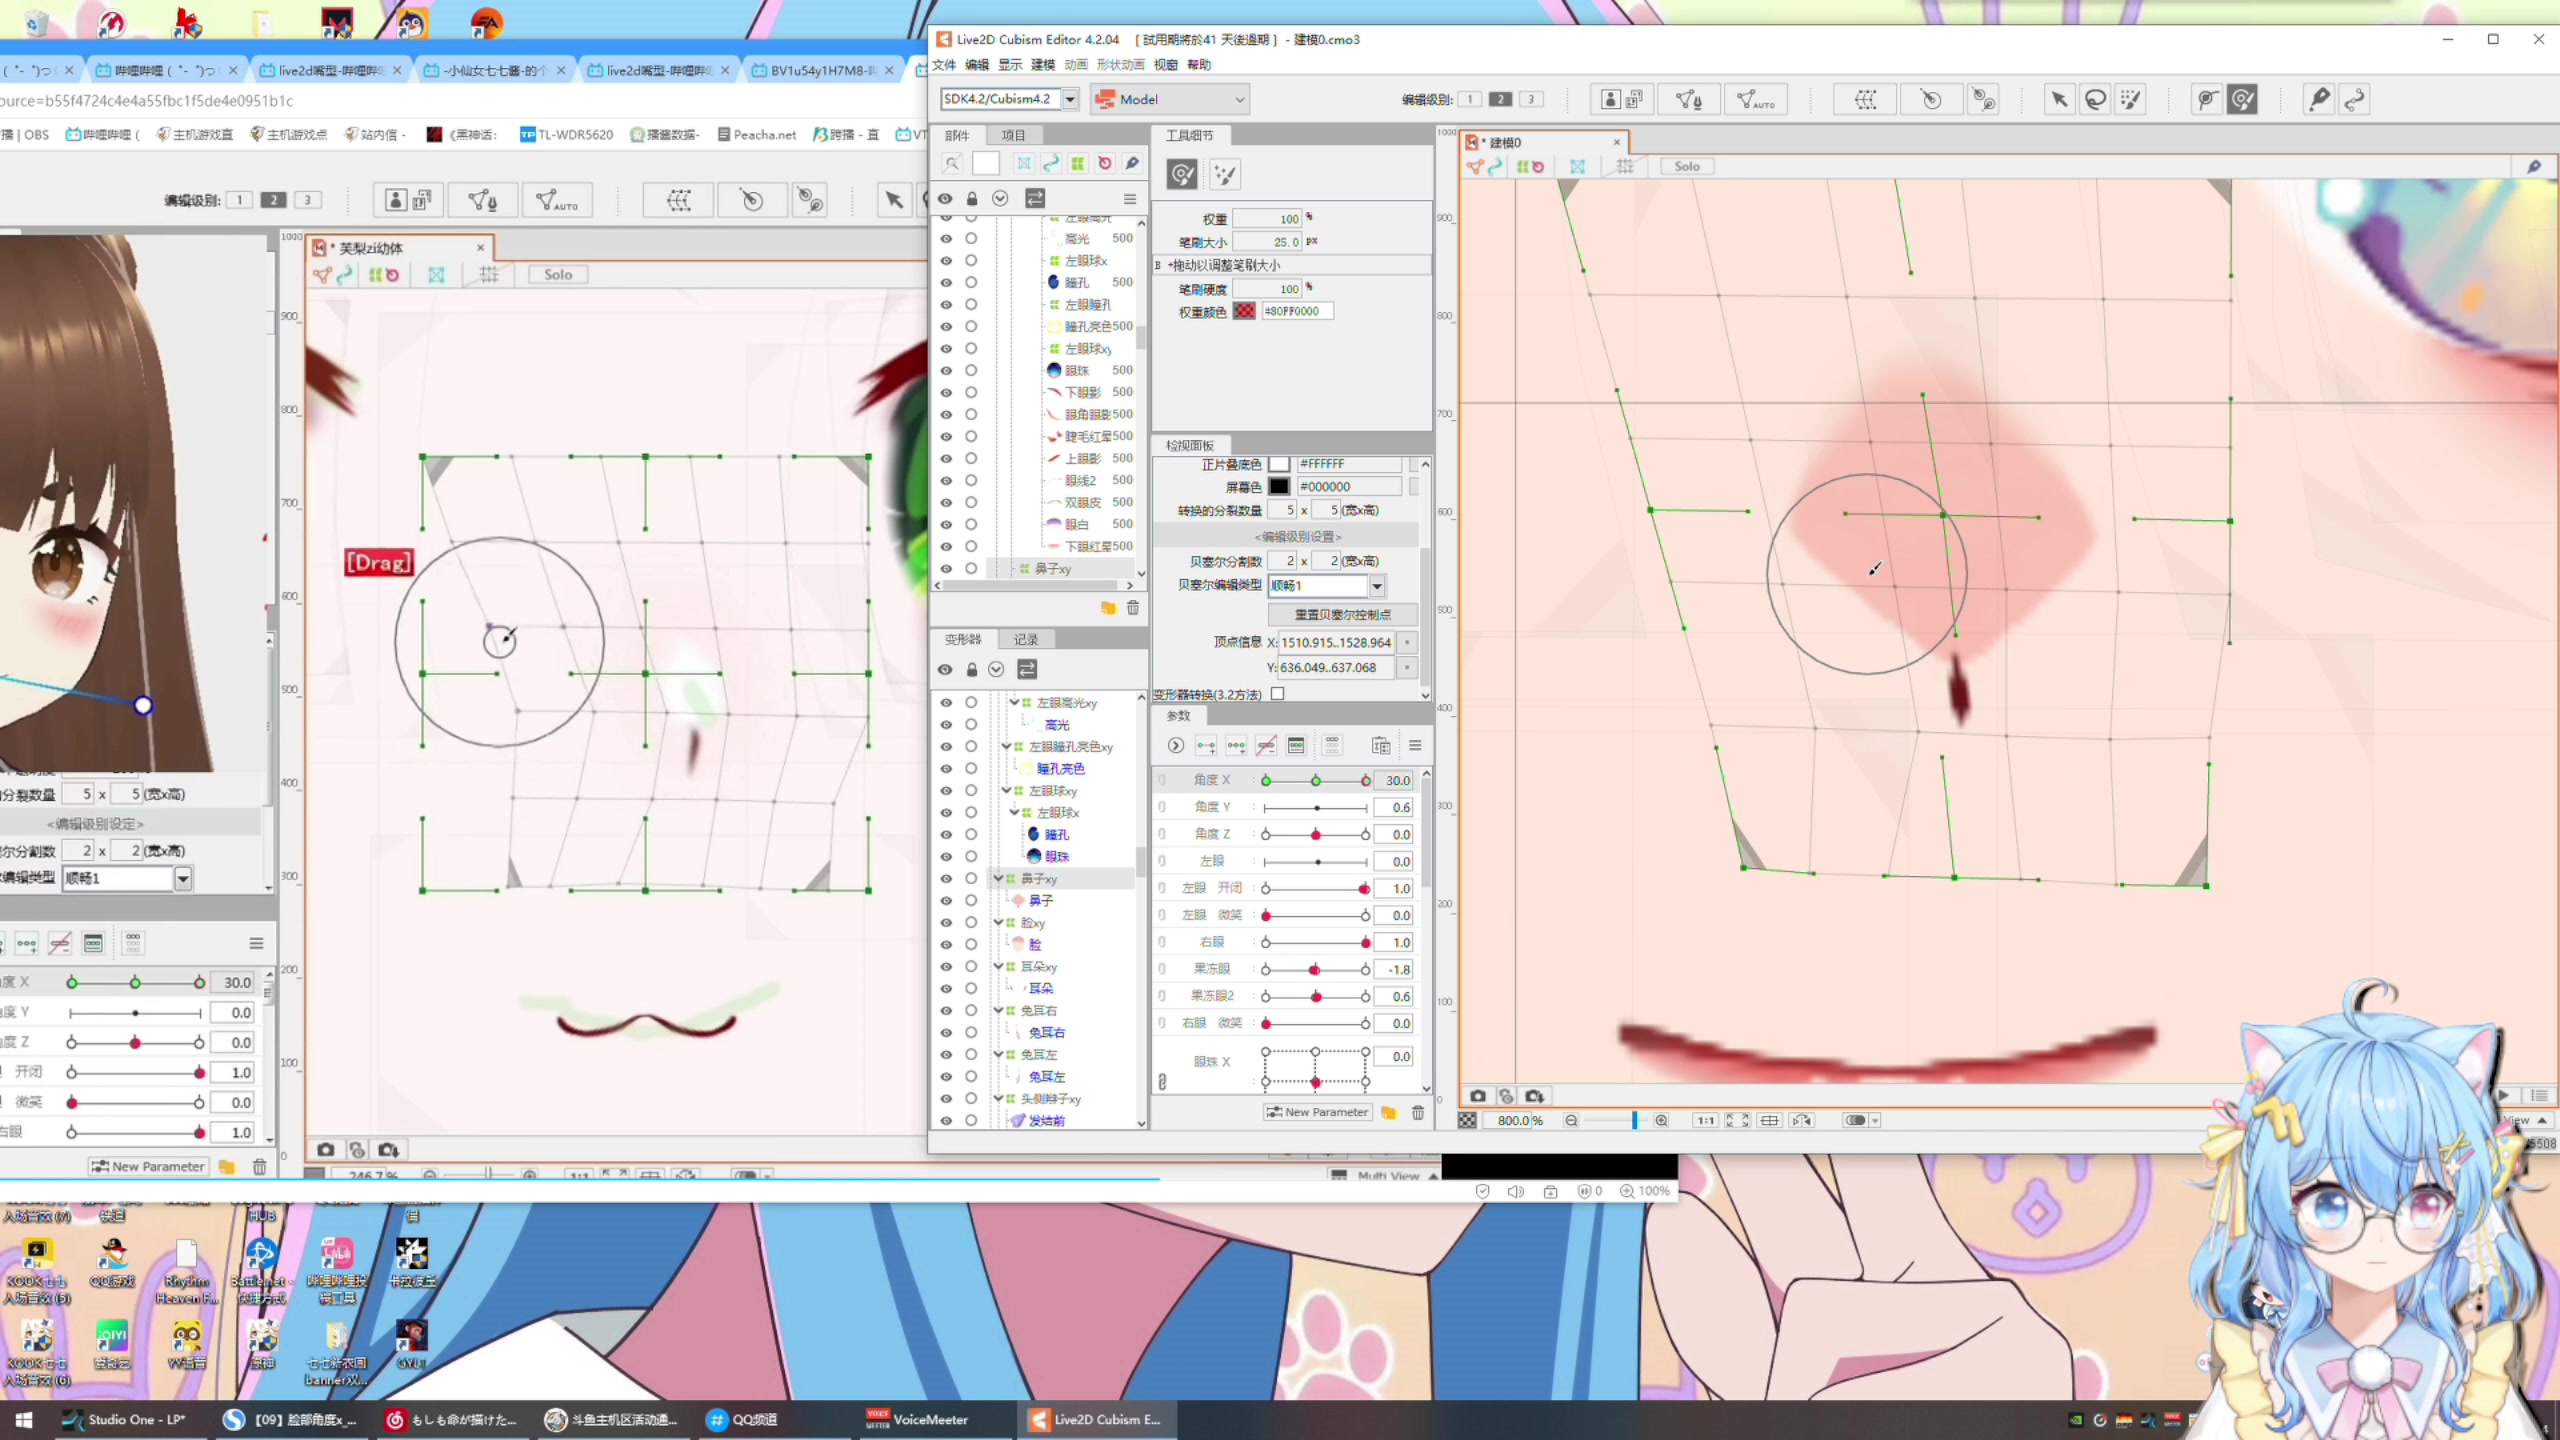This screenshot has width=2560, height=1440.
Task: Collapse the 脸xy deformer tree node
Action: tap(998, 922)
